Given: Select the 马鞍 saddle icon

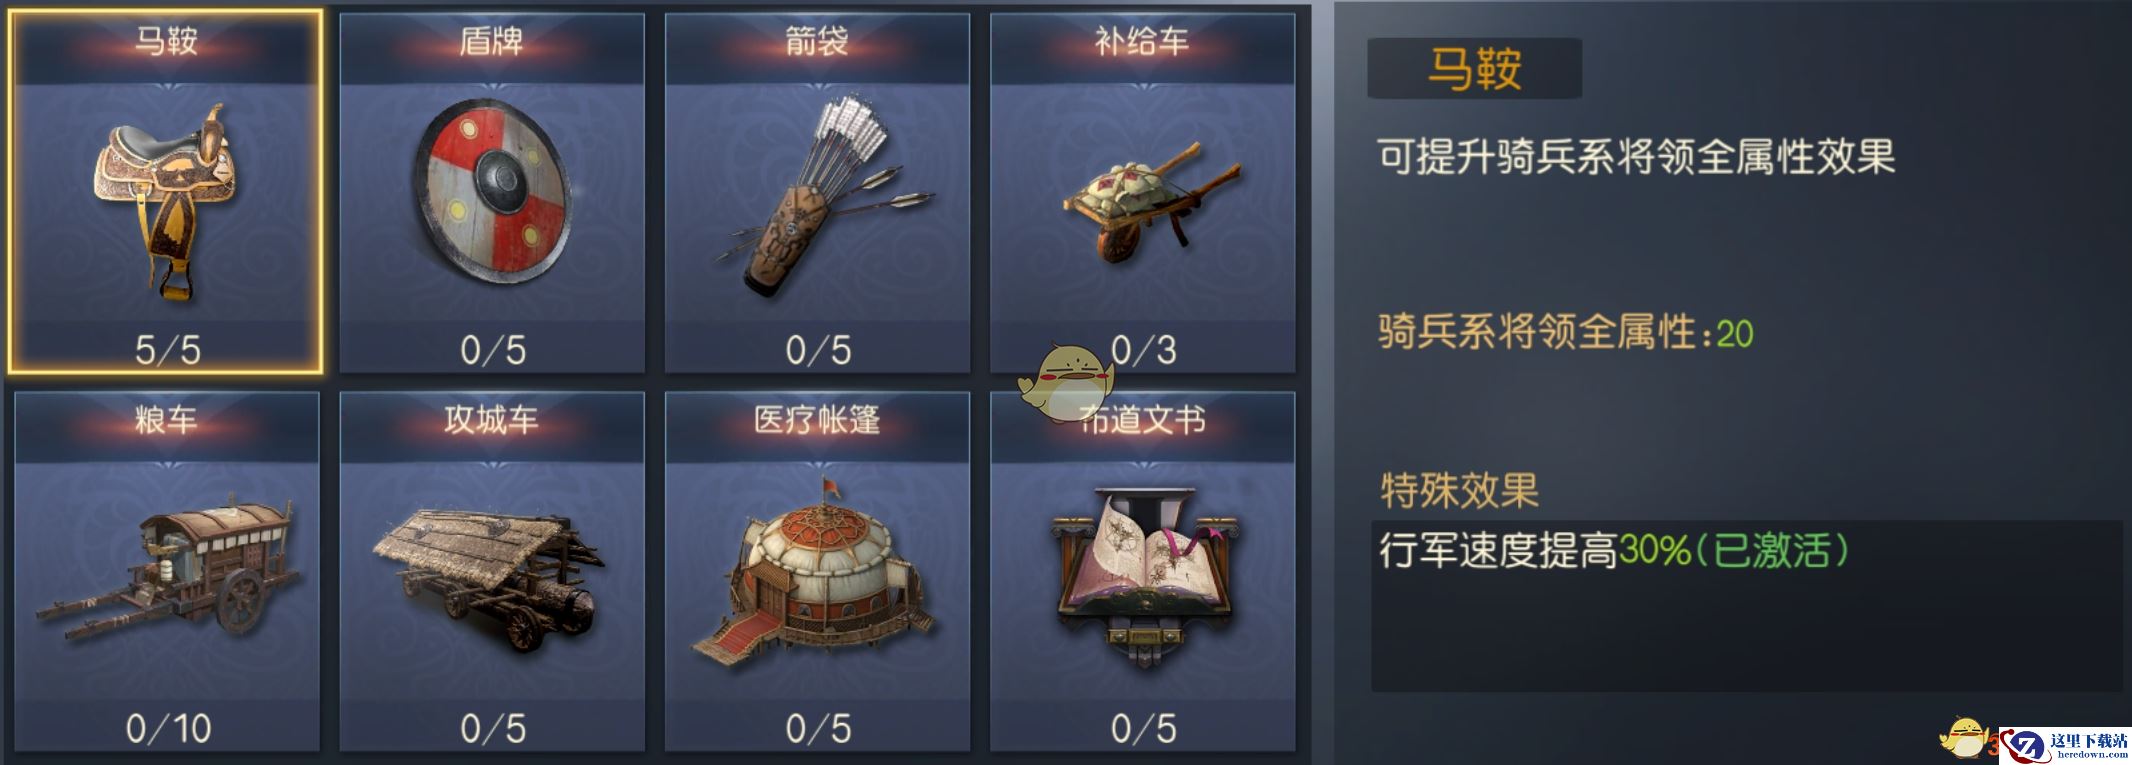Looking at the screenshot, I should pos(165,200).
